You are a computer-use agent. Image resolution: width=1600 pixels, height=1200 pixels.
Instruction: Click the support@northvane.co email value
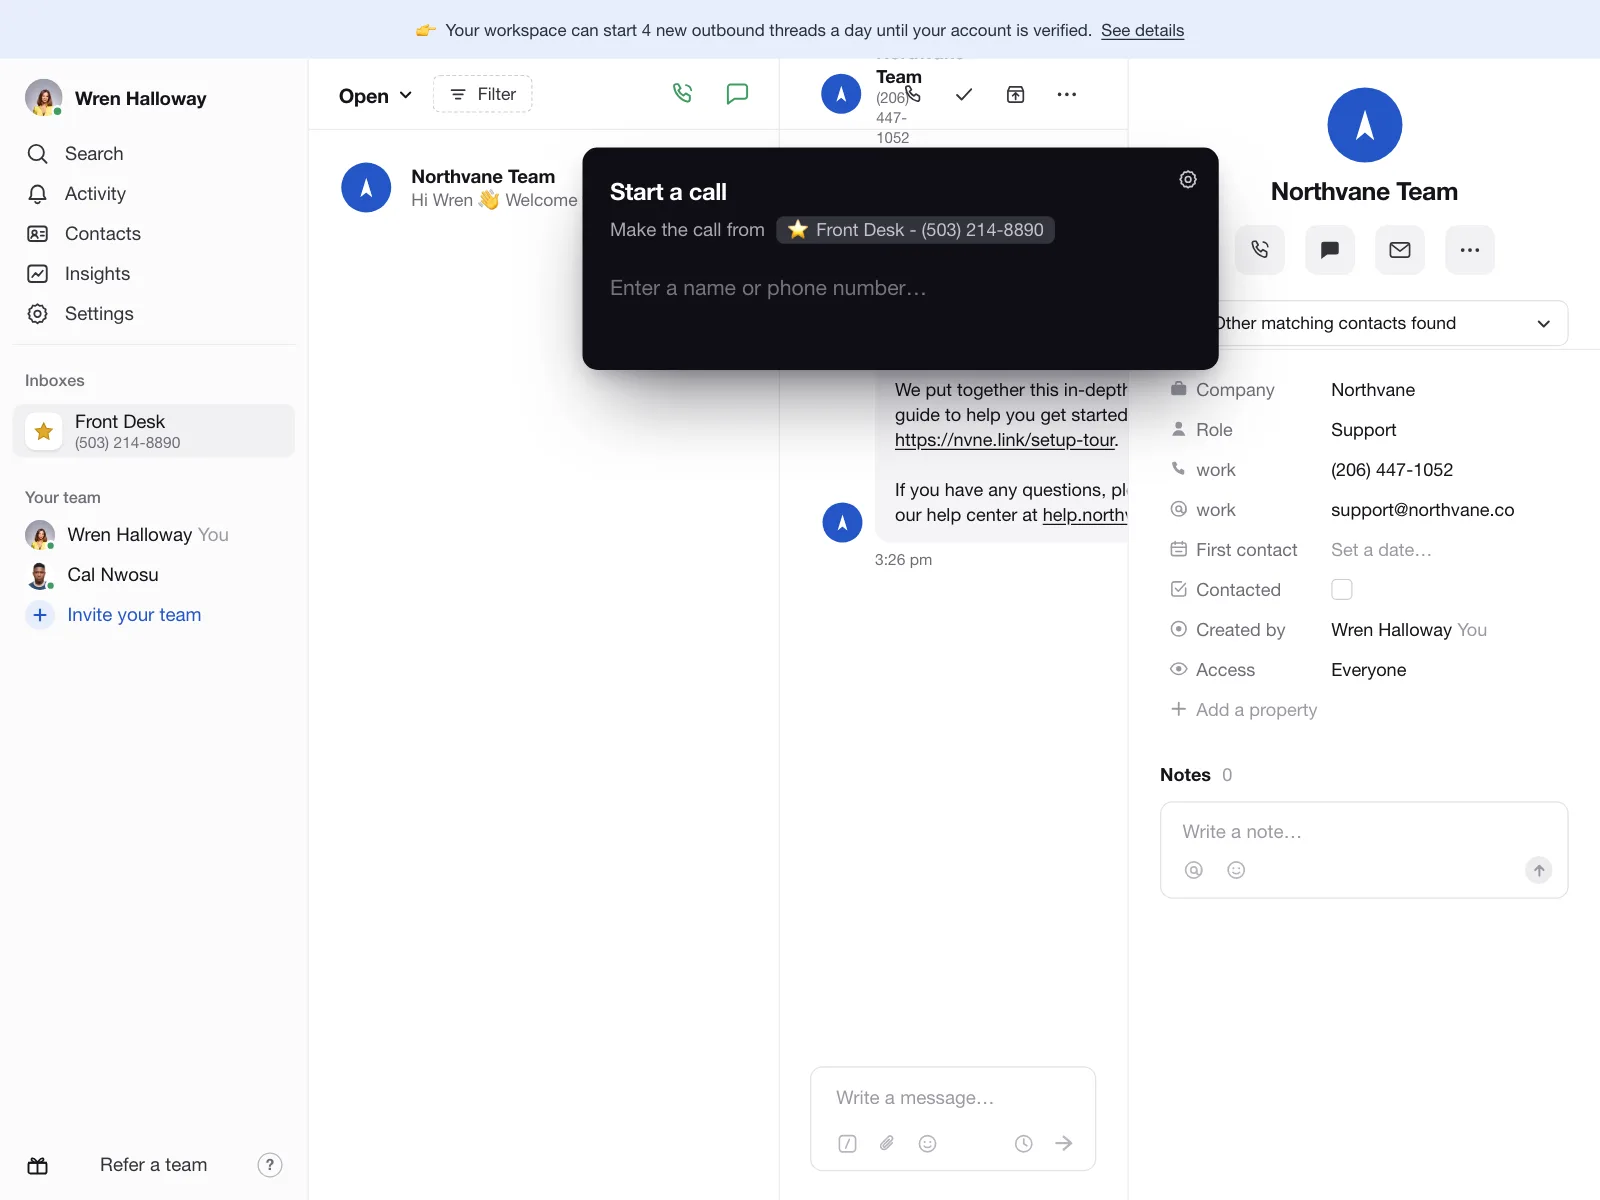1422,510
